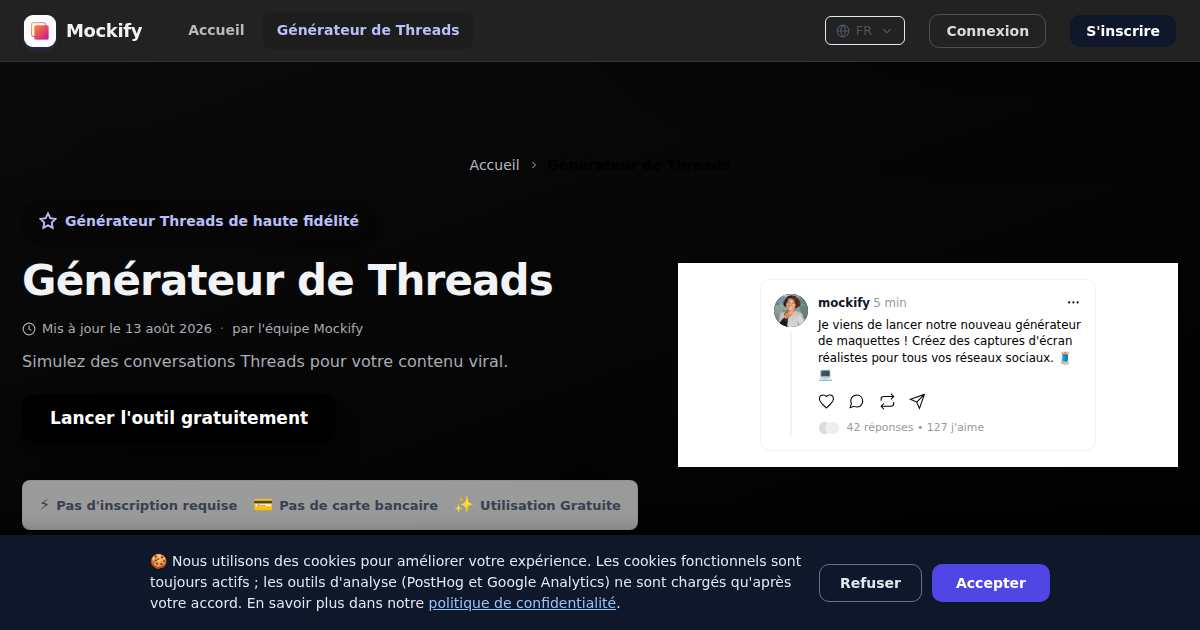Click the Pas d'inscription requise label
Image resolution: width=1200 pixels, height=630 pixels.
pyautogui.click(x=147, y=506)
